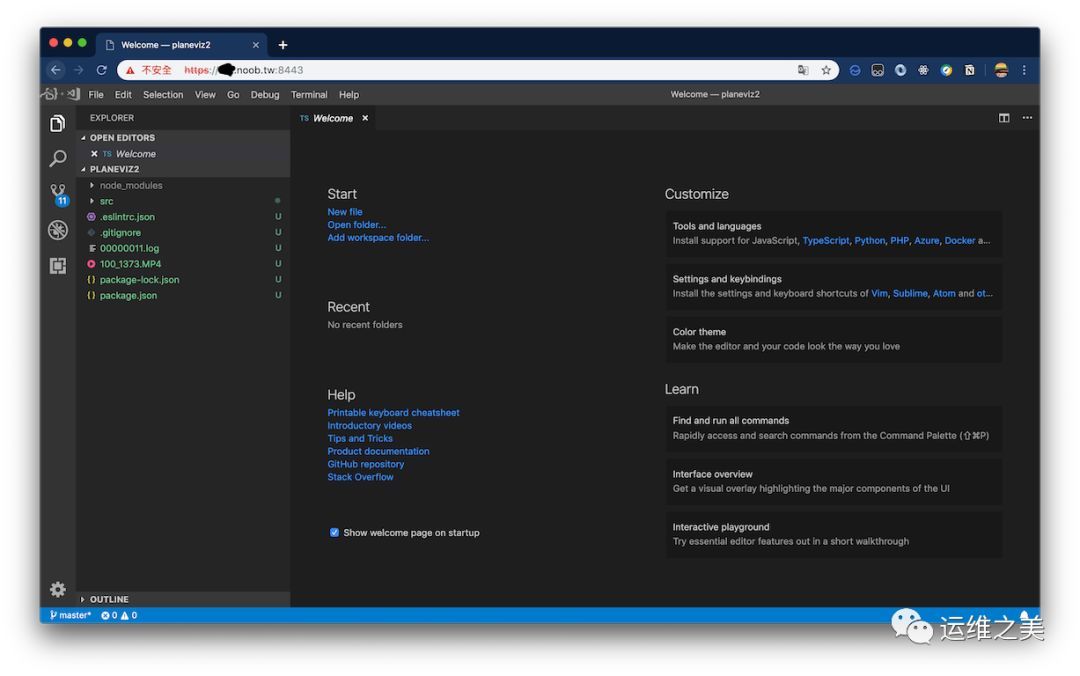Open the Search view icon
The image size is (1080, 676).
pos(58,159)
